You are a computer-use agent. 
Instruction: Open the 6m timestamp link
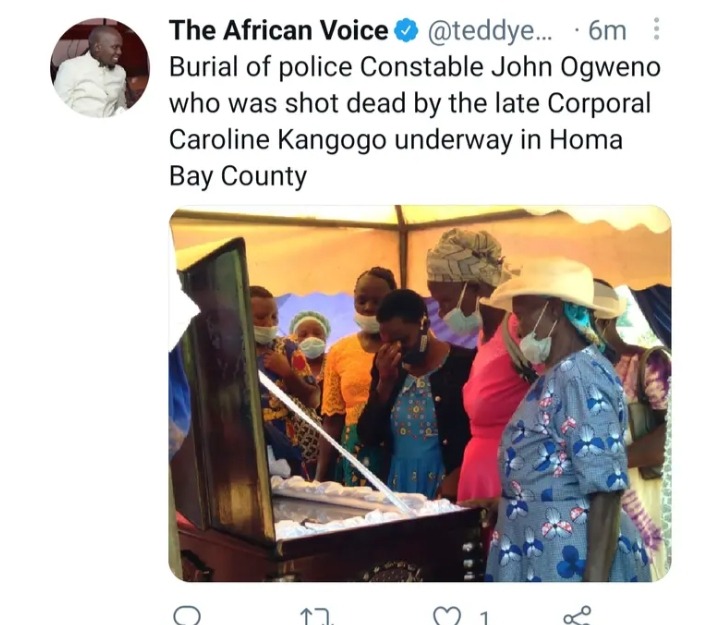point(607,31)
